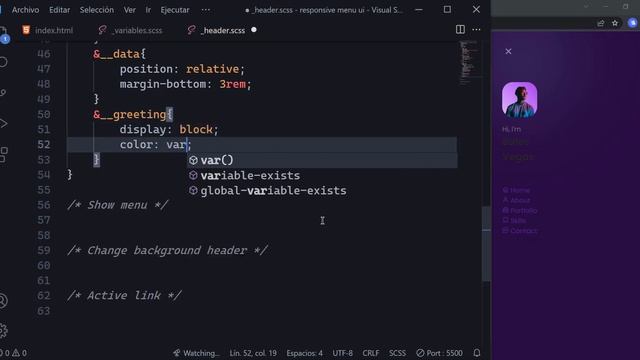
Task: Select language mode SCSS in status bar
Action: point(397,353)
